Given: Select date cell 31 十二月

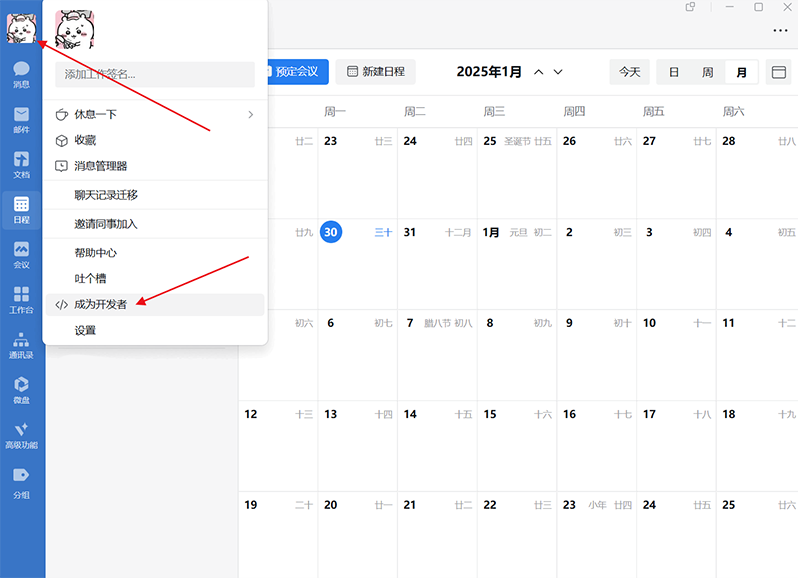Looking at the screenshot, I should pos(438,264).
